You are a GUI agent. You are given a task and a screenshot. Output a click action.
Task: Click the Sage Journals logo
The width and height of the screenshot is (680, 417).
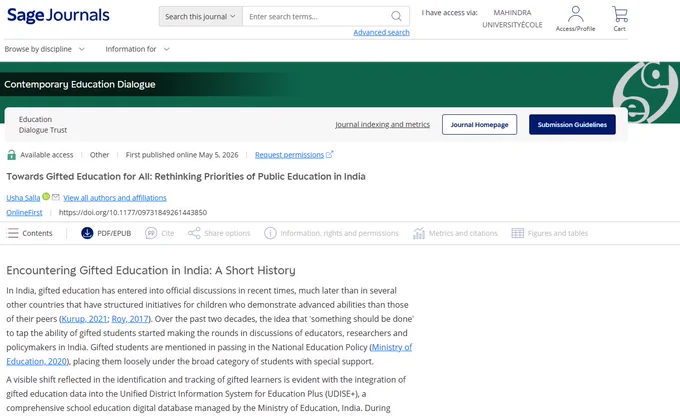coord(58,16)
